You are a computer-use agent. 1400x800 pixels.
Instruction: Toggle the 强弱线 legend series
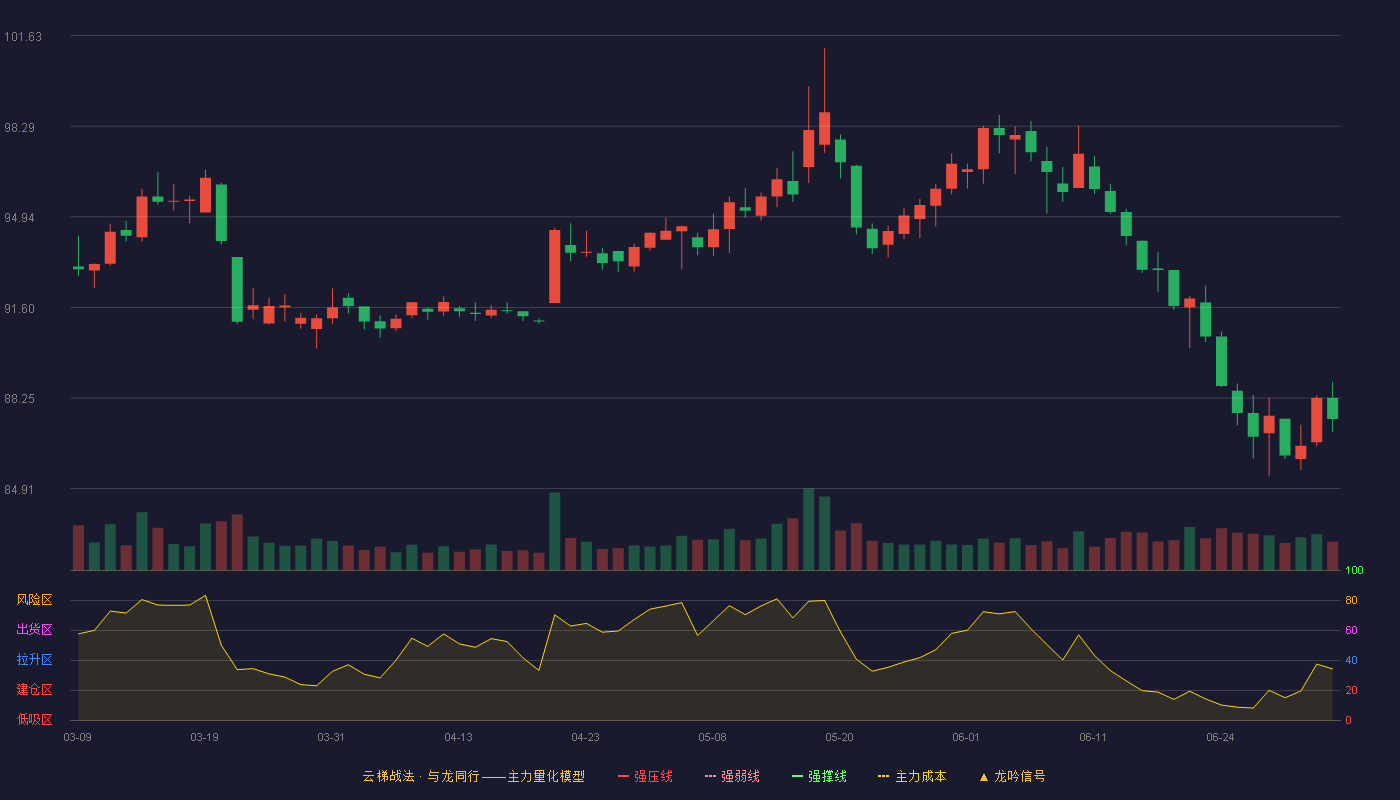click(732, 776)
